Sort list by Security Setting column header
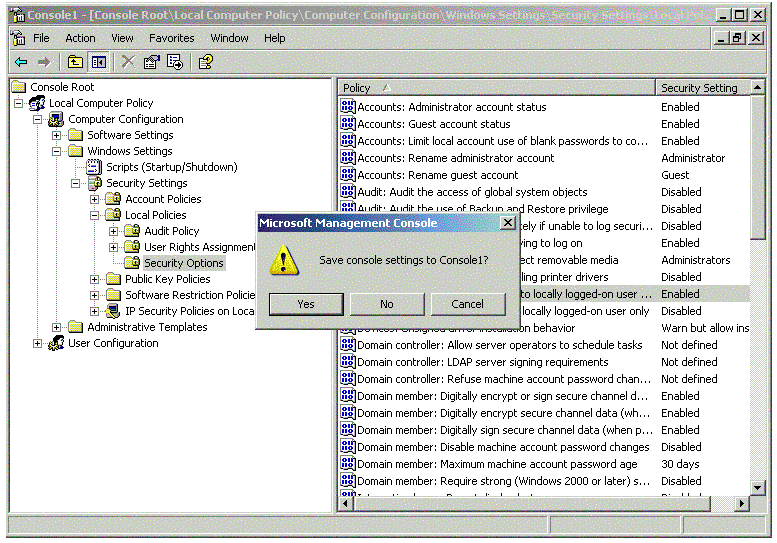This screenshot has width=777, height=543. coord(703,88)
